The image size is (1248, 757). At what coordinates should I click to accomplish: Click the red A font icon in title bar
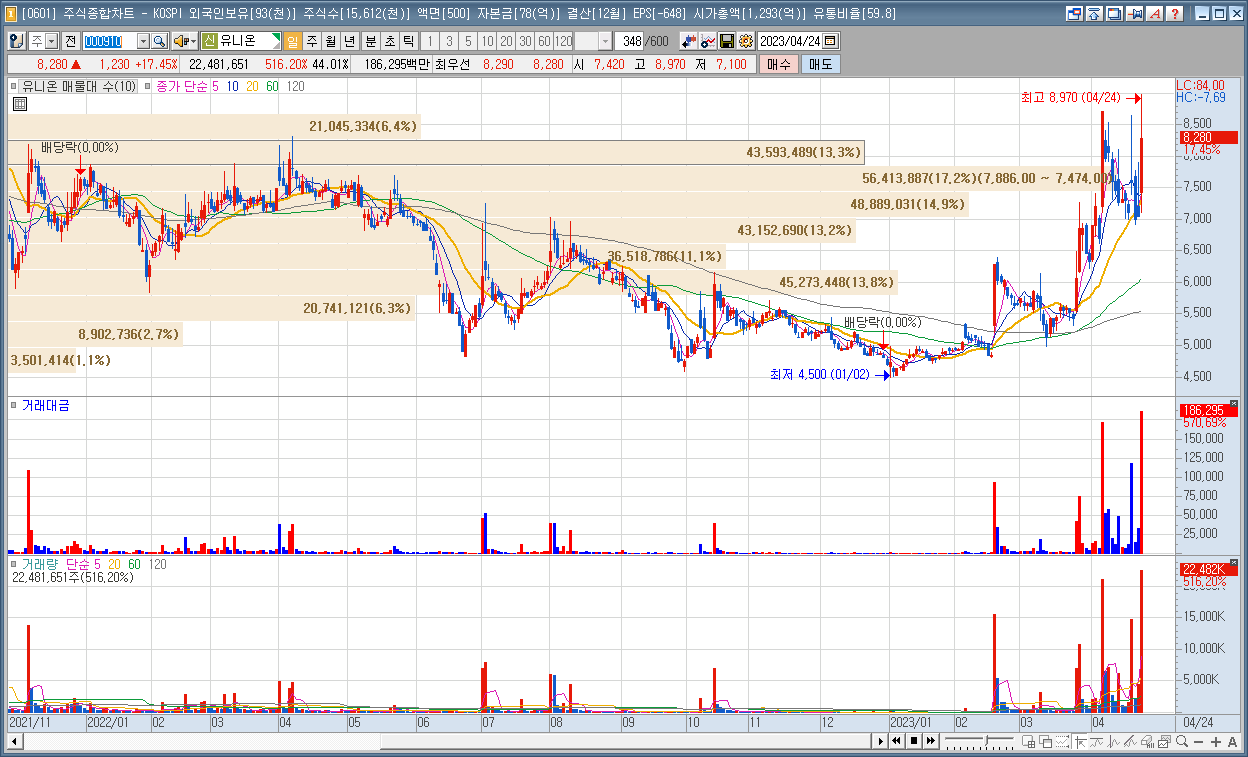tap(1154, 14)
